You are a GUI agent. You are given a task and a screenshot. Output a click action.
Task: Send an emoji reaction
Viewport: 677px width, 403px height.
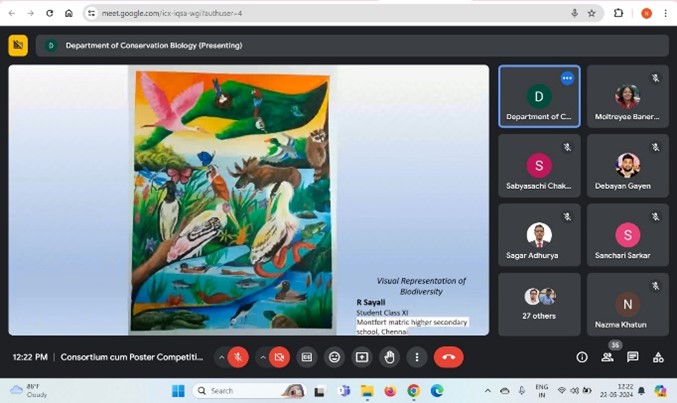[334, 357]
